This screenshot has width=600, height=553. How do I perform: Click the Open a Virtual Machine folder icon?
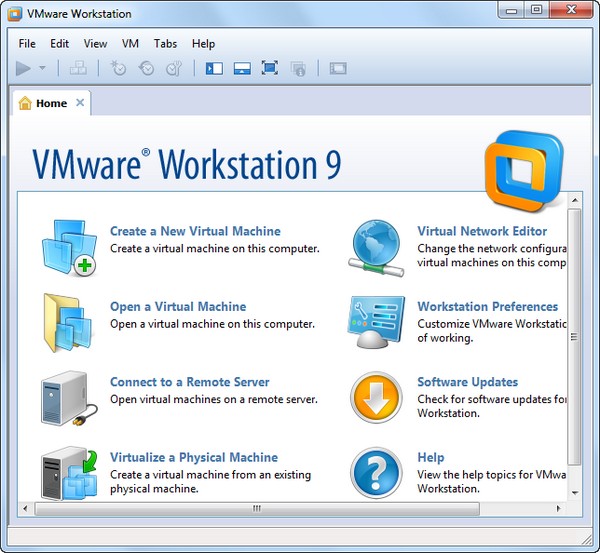point(69,322)
